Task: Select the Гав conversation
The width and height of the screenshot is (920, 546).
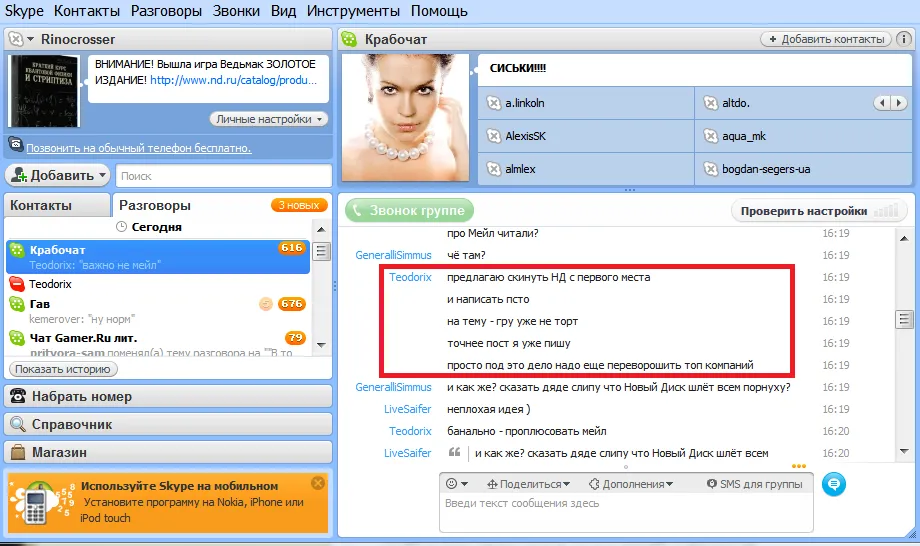Action: [x=158, y=311]
